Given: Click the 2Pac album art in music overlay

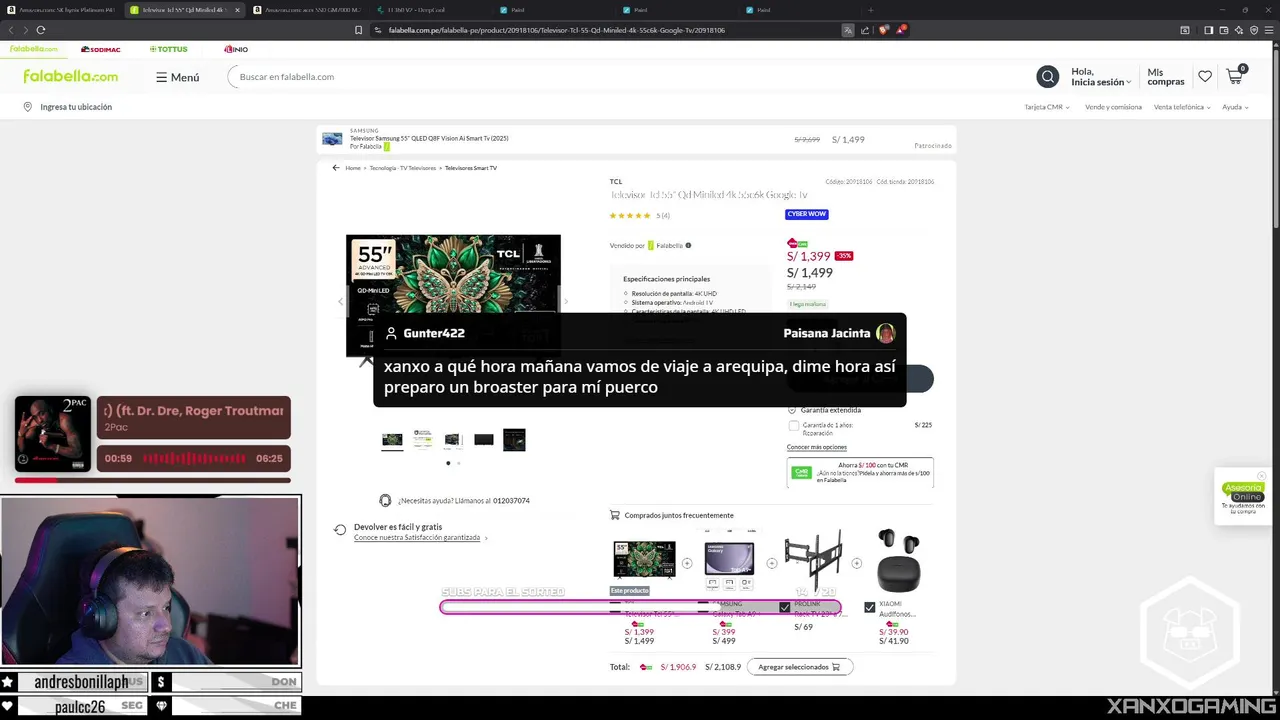Looking at the screenshot, I should point(52,434).
